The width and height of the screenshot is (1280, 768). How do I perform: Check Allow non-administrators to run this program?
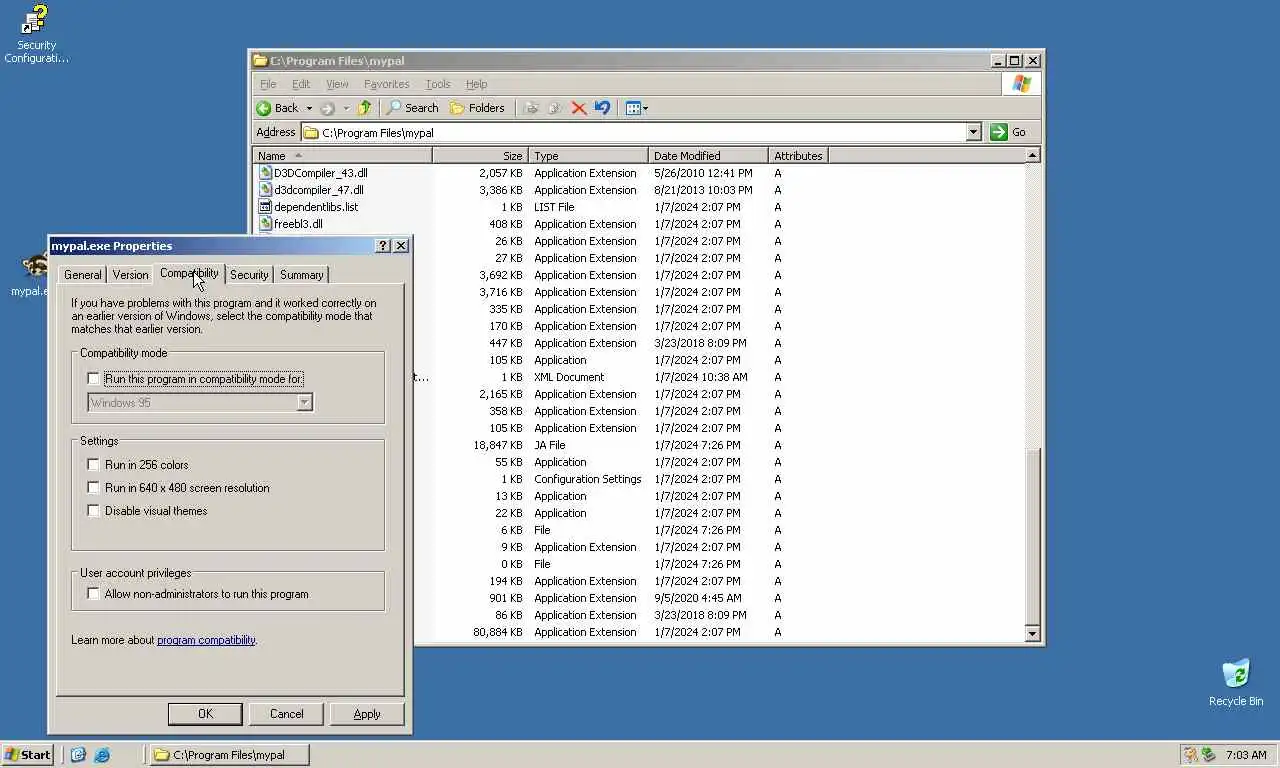tap(94, 594)
